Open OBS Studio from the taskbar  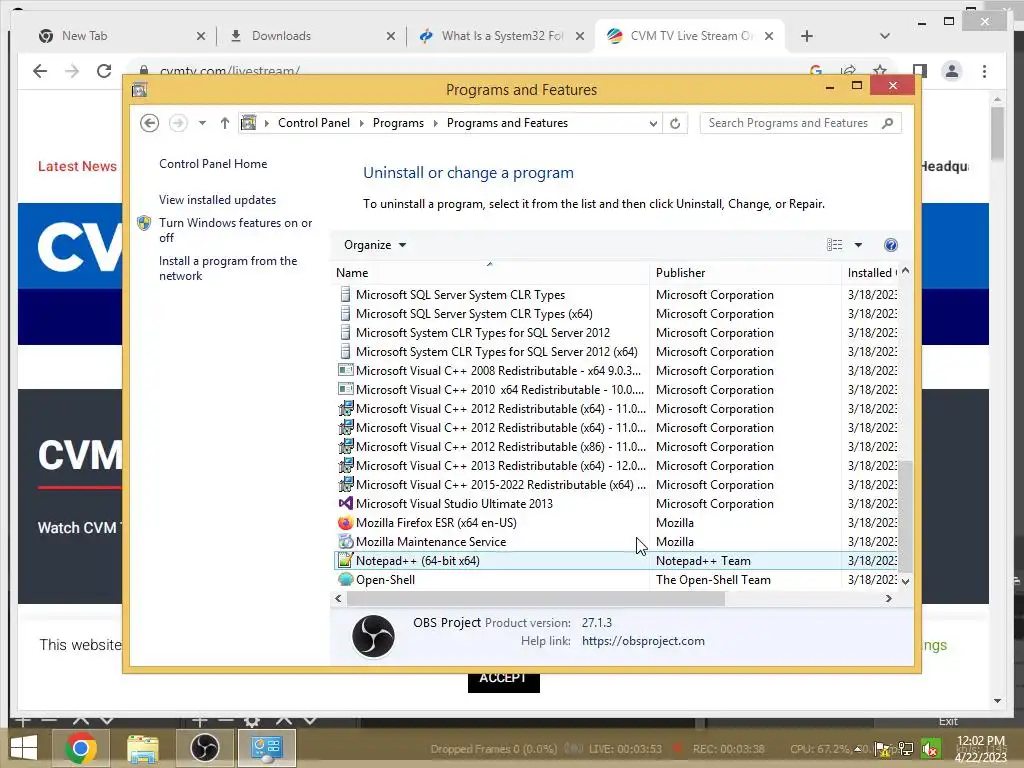204,748
